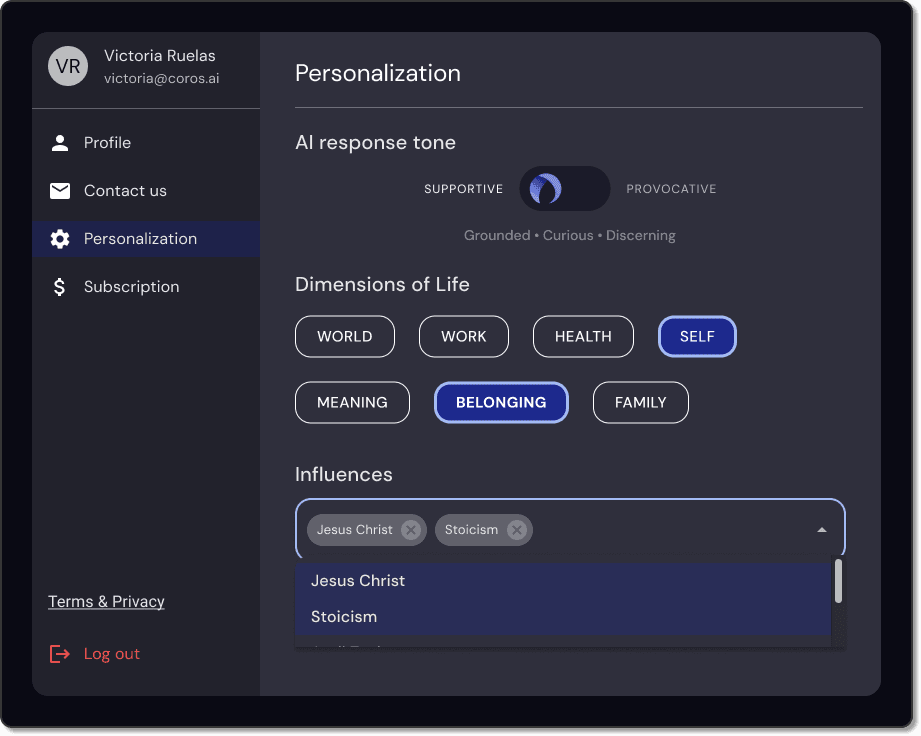This screenshot has height=736, width=921.
Task: Click the Profile person icon
Action: pos(60,143)
